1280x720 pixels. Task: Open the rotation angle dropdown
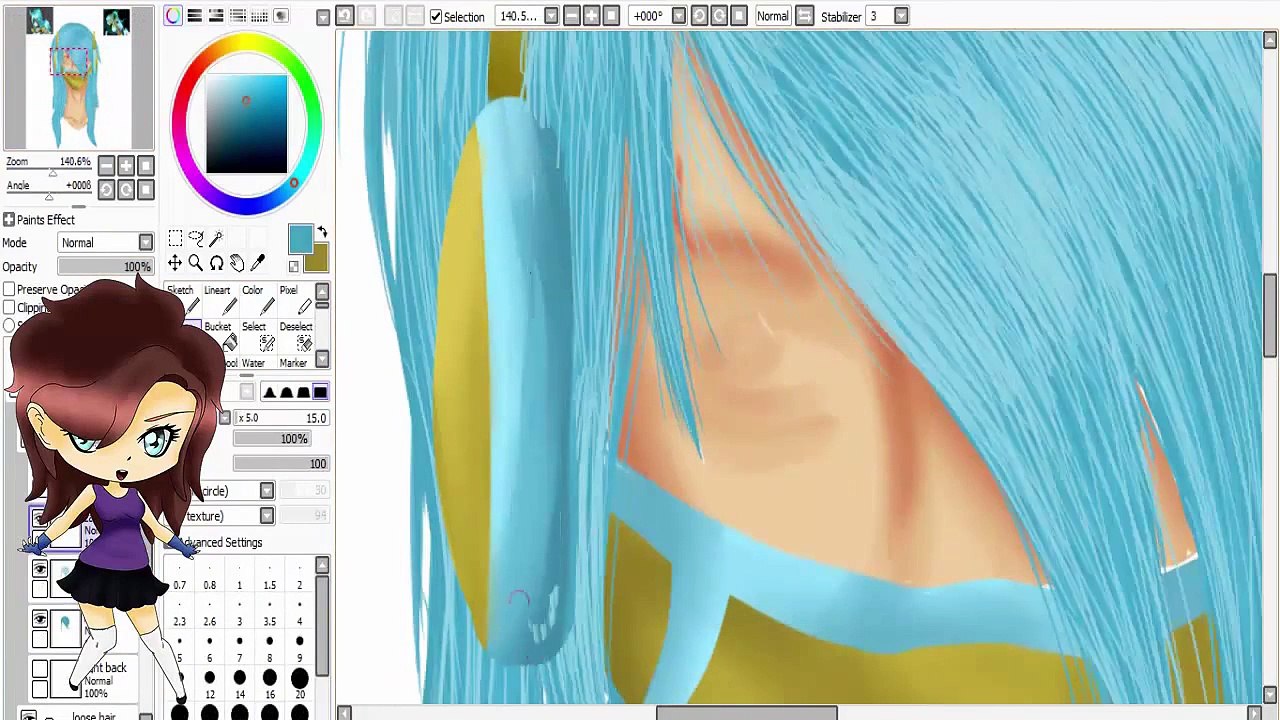[679, 16]
